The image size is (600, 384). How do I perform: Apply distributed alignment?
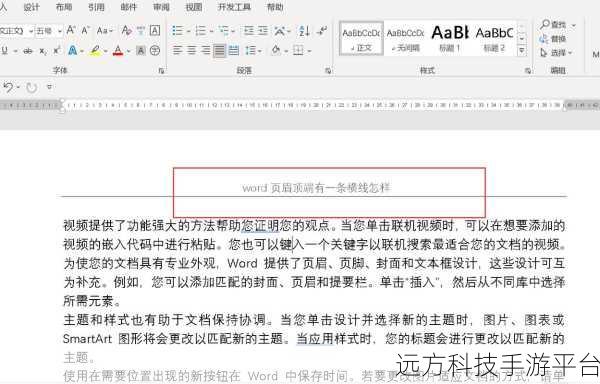click(234, 50)
